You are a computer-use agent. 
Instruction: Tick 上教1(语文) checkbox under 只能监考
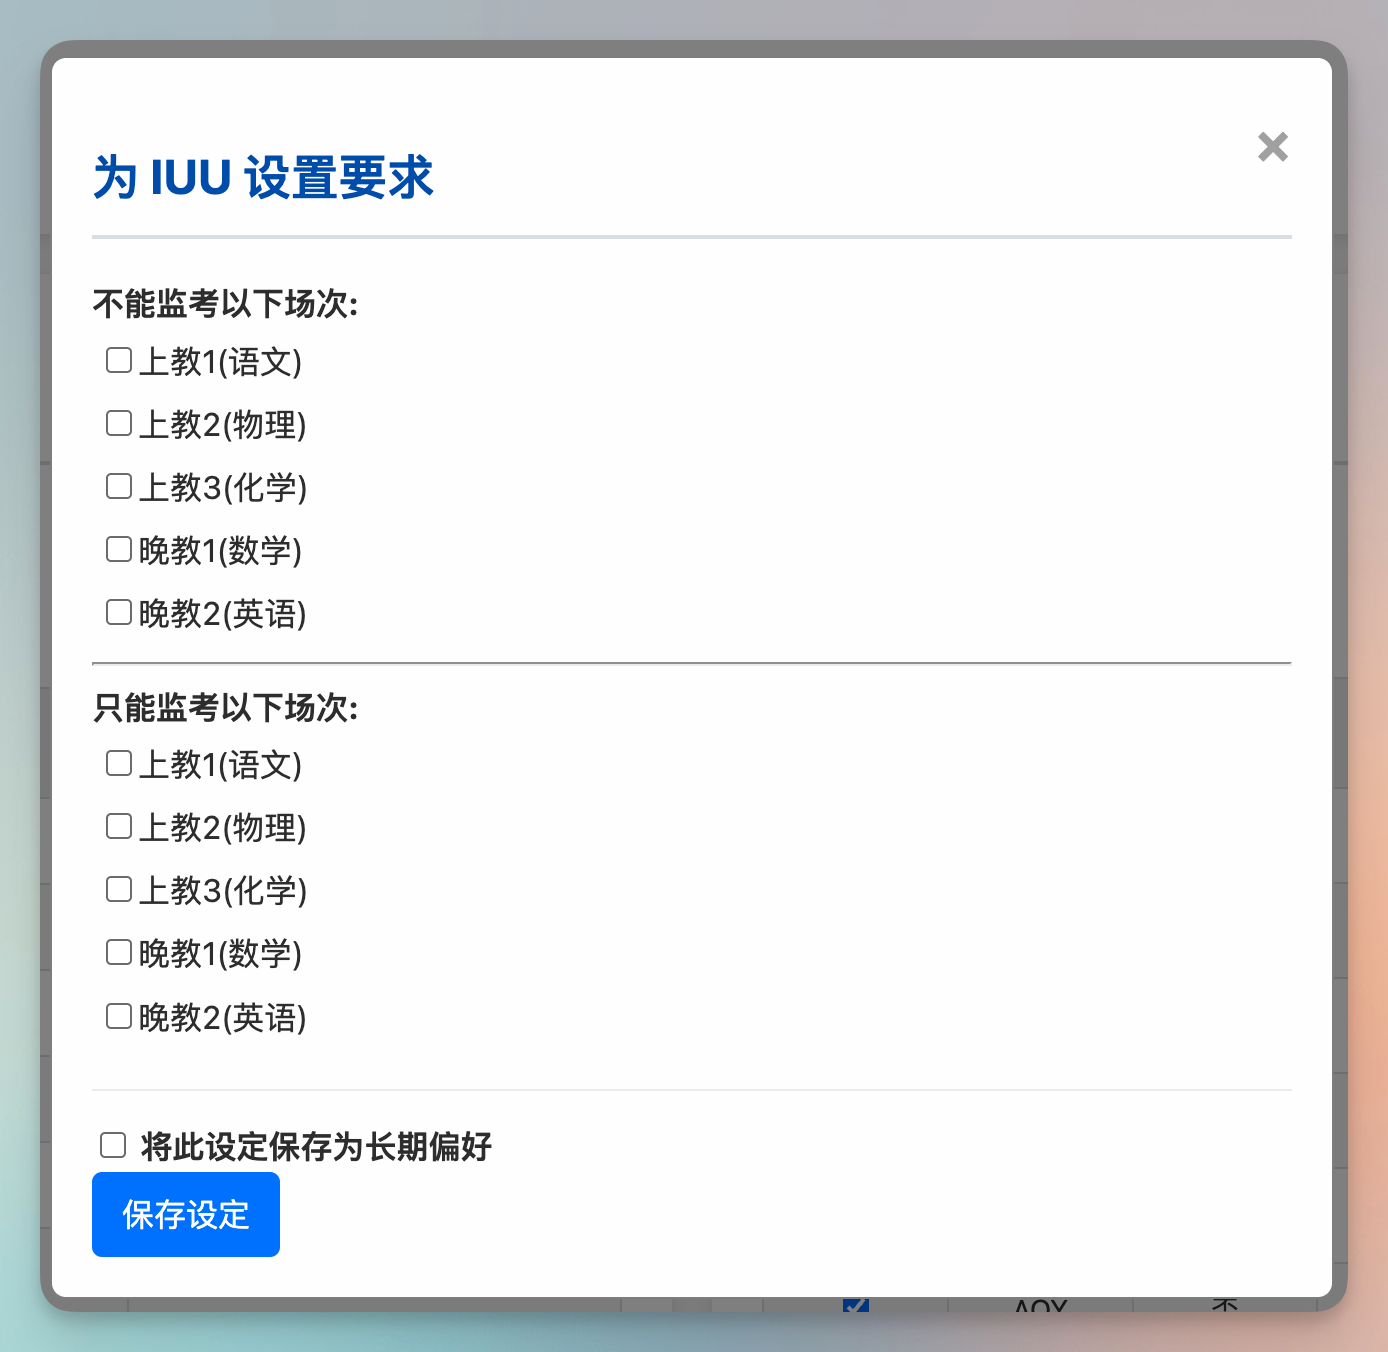click(x=119, y=764)
